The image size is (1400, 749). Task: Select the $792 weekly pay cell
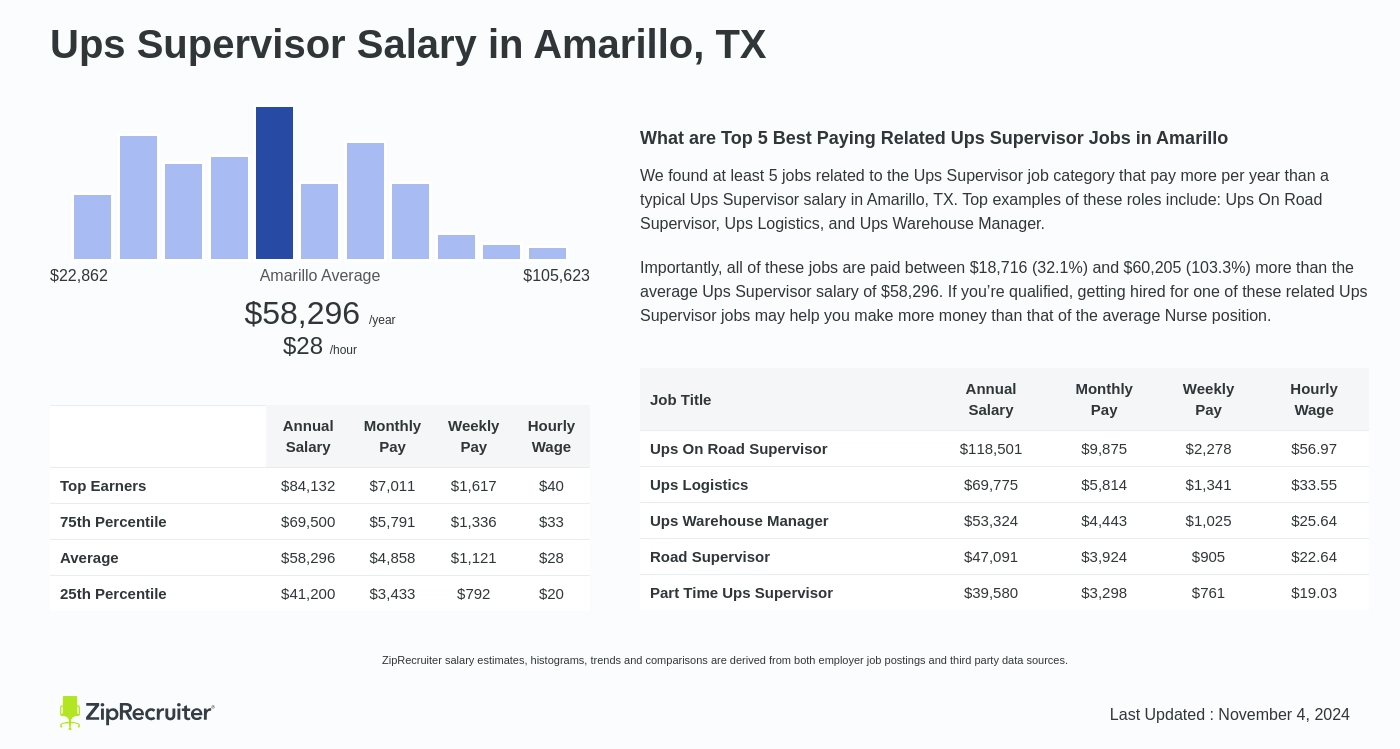(x=473, y=593)
